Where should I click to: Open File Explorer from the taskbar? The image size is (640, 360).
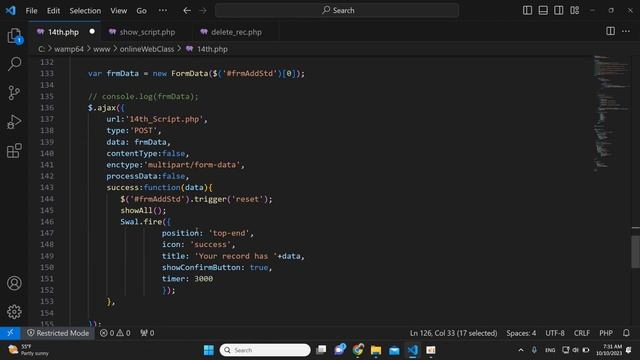tap(376, 350)
